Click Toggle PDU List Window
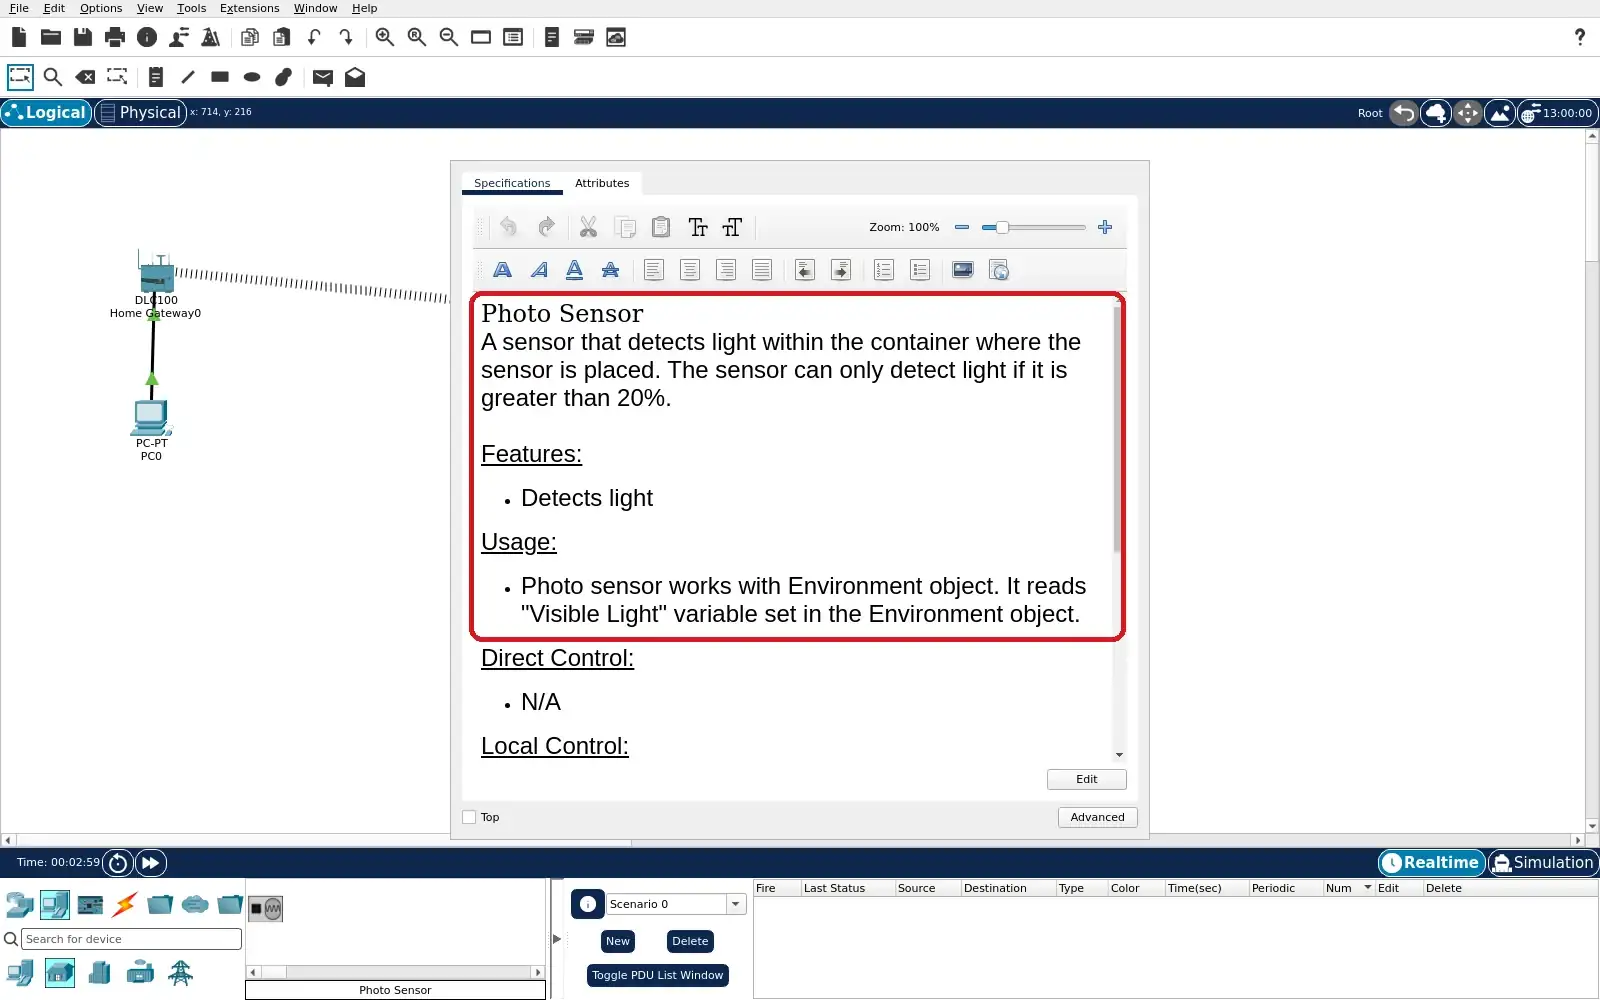The height and width of the screenshot is (1000, 1600). pos(657,975)
